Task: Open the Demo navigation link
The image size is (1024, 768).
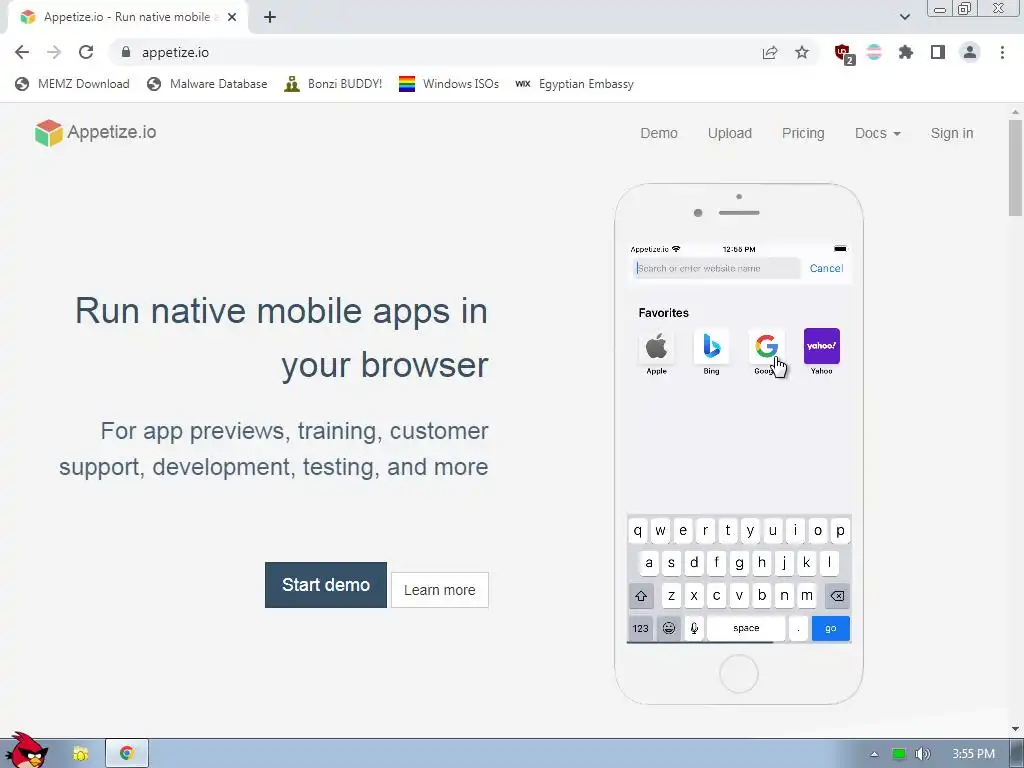Action: [x=658, y=133]
